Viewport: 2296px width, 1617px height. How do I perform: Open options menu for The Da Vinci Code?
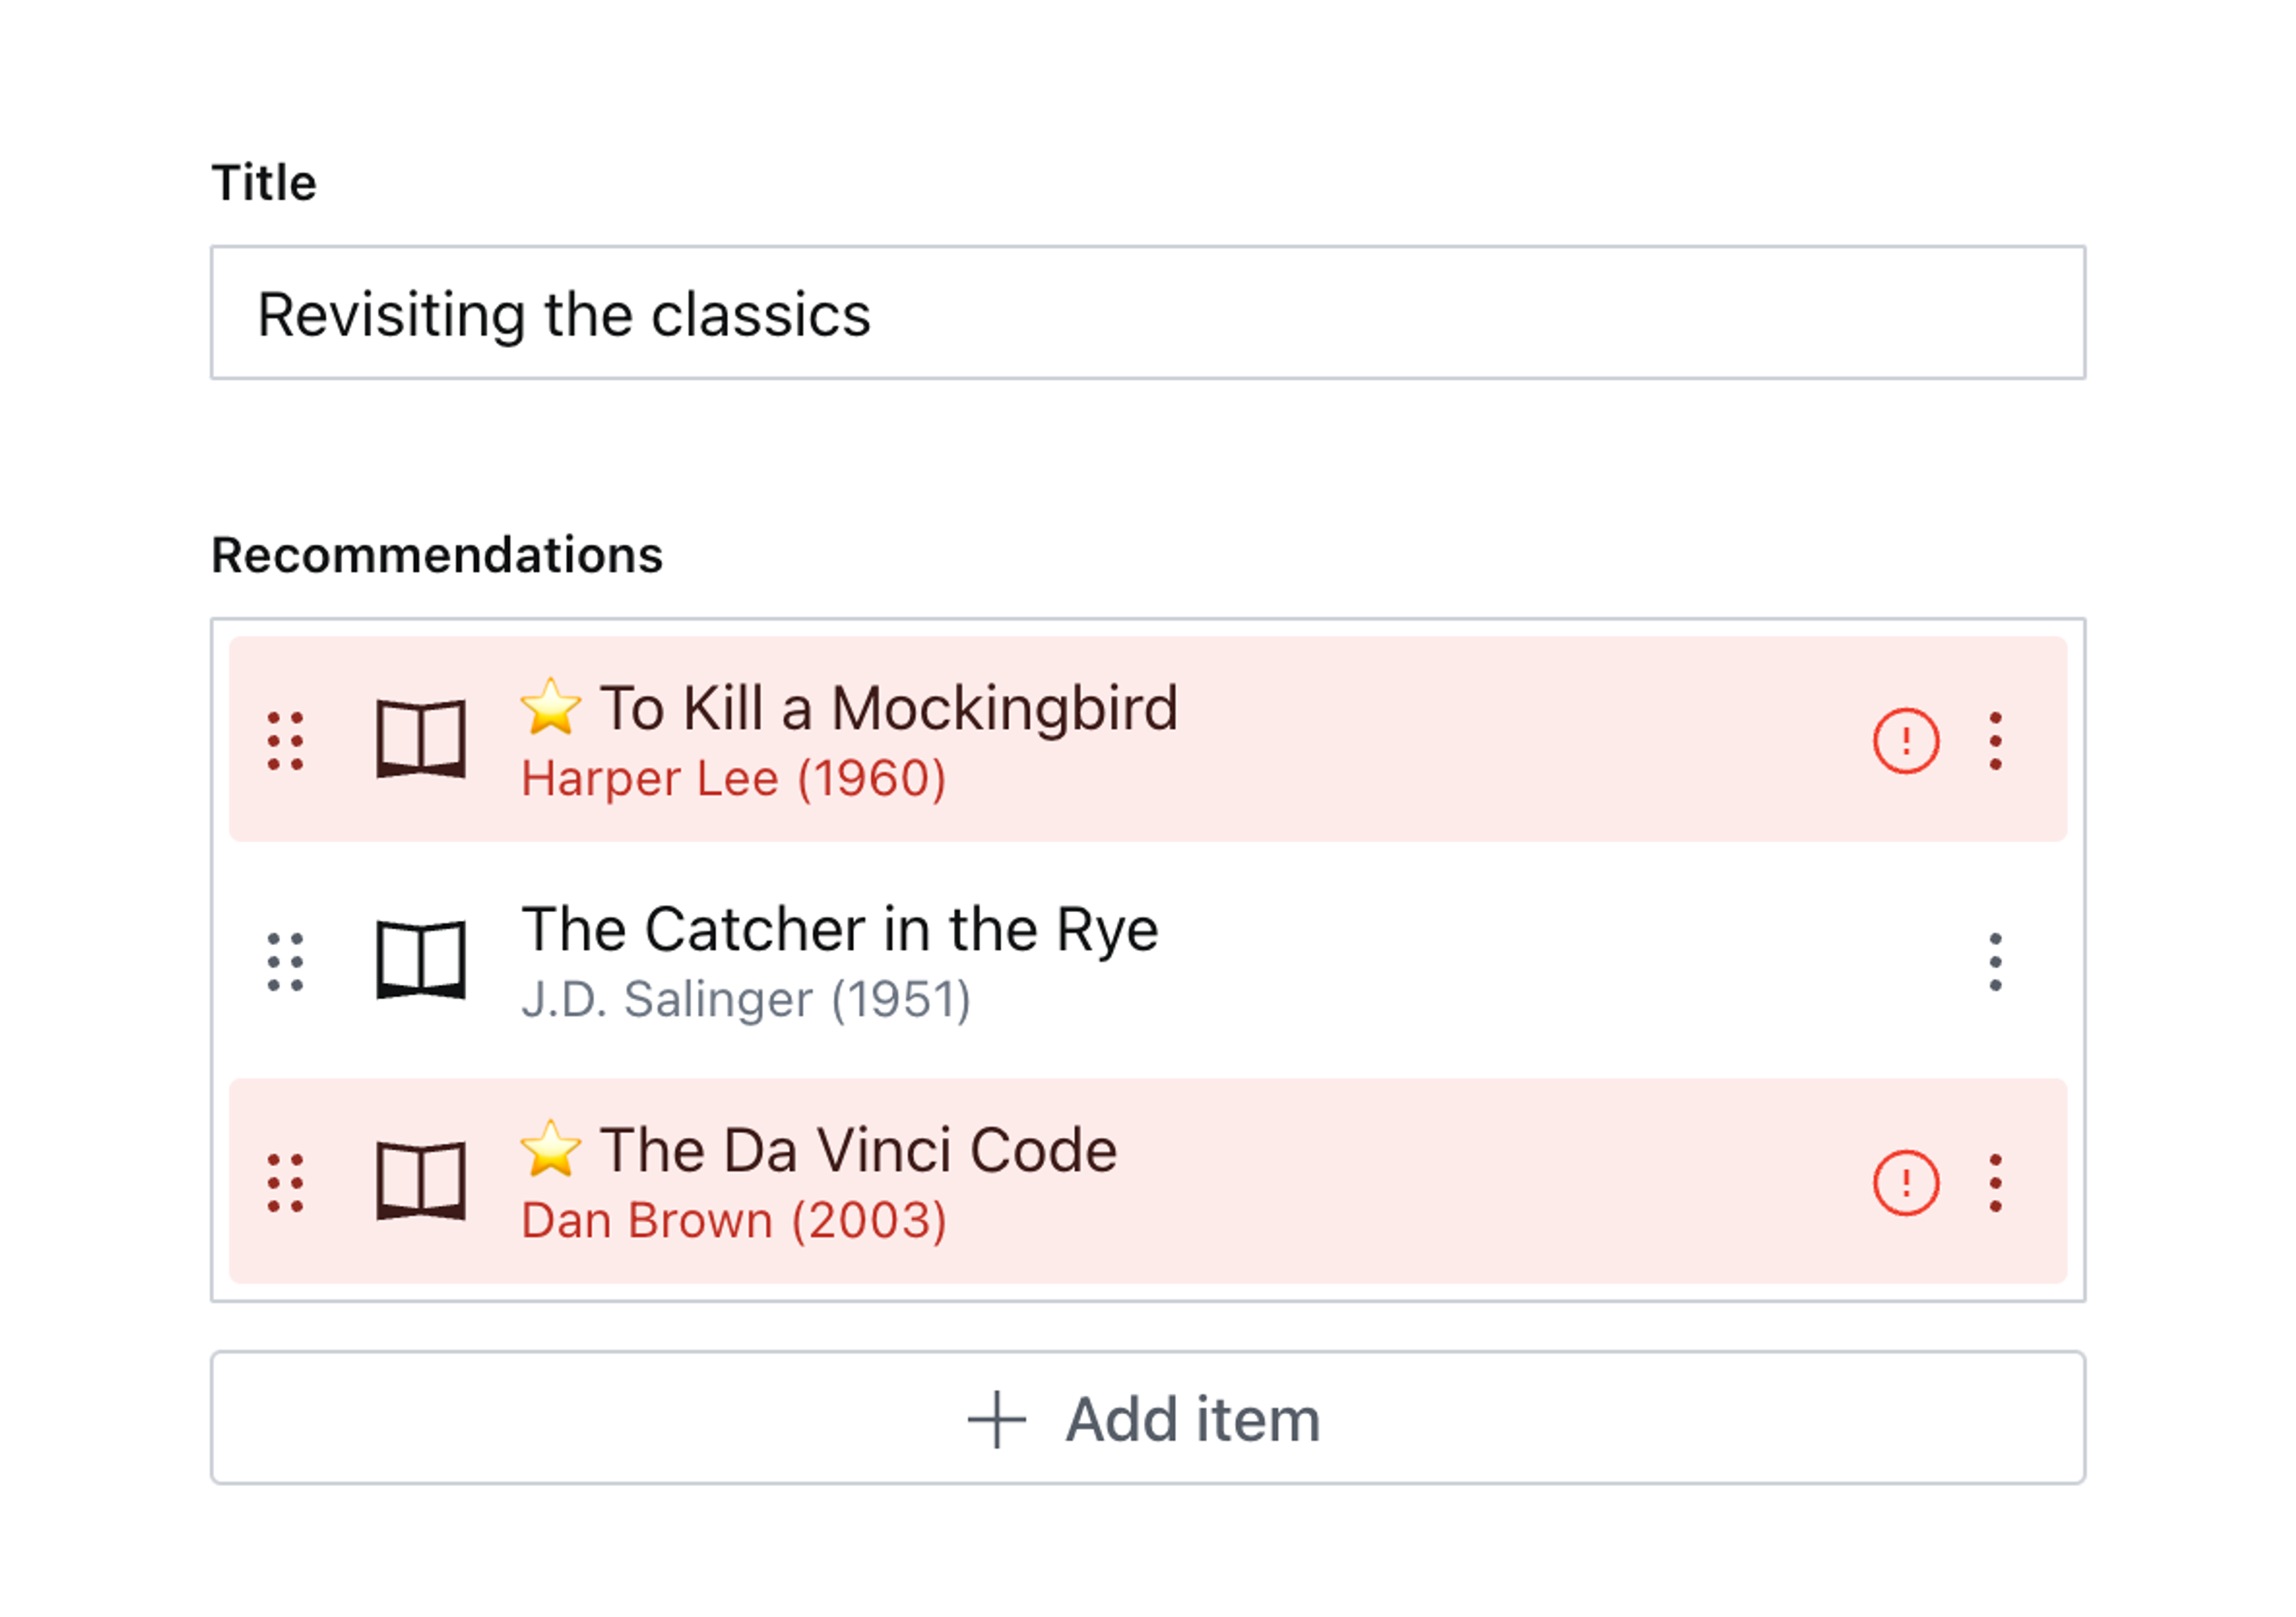(1996, 1183)
